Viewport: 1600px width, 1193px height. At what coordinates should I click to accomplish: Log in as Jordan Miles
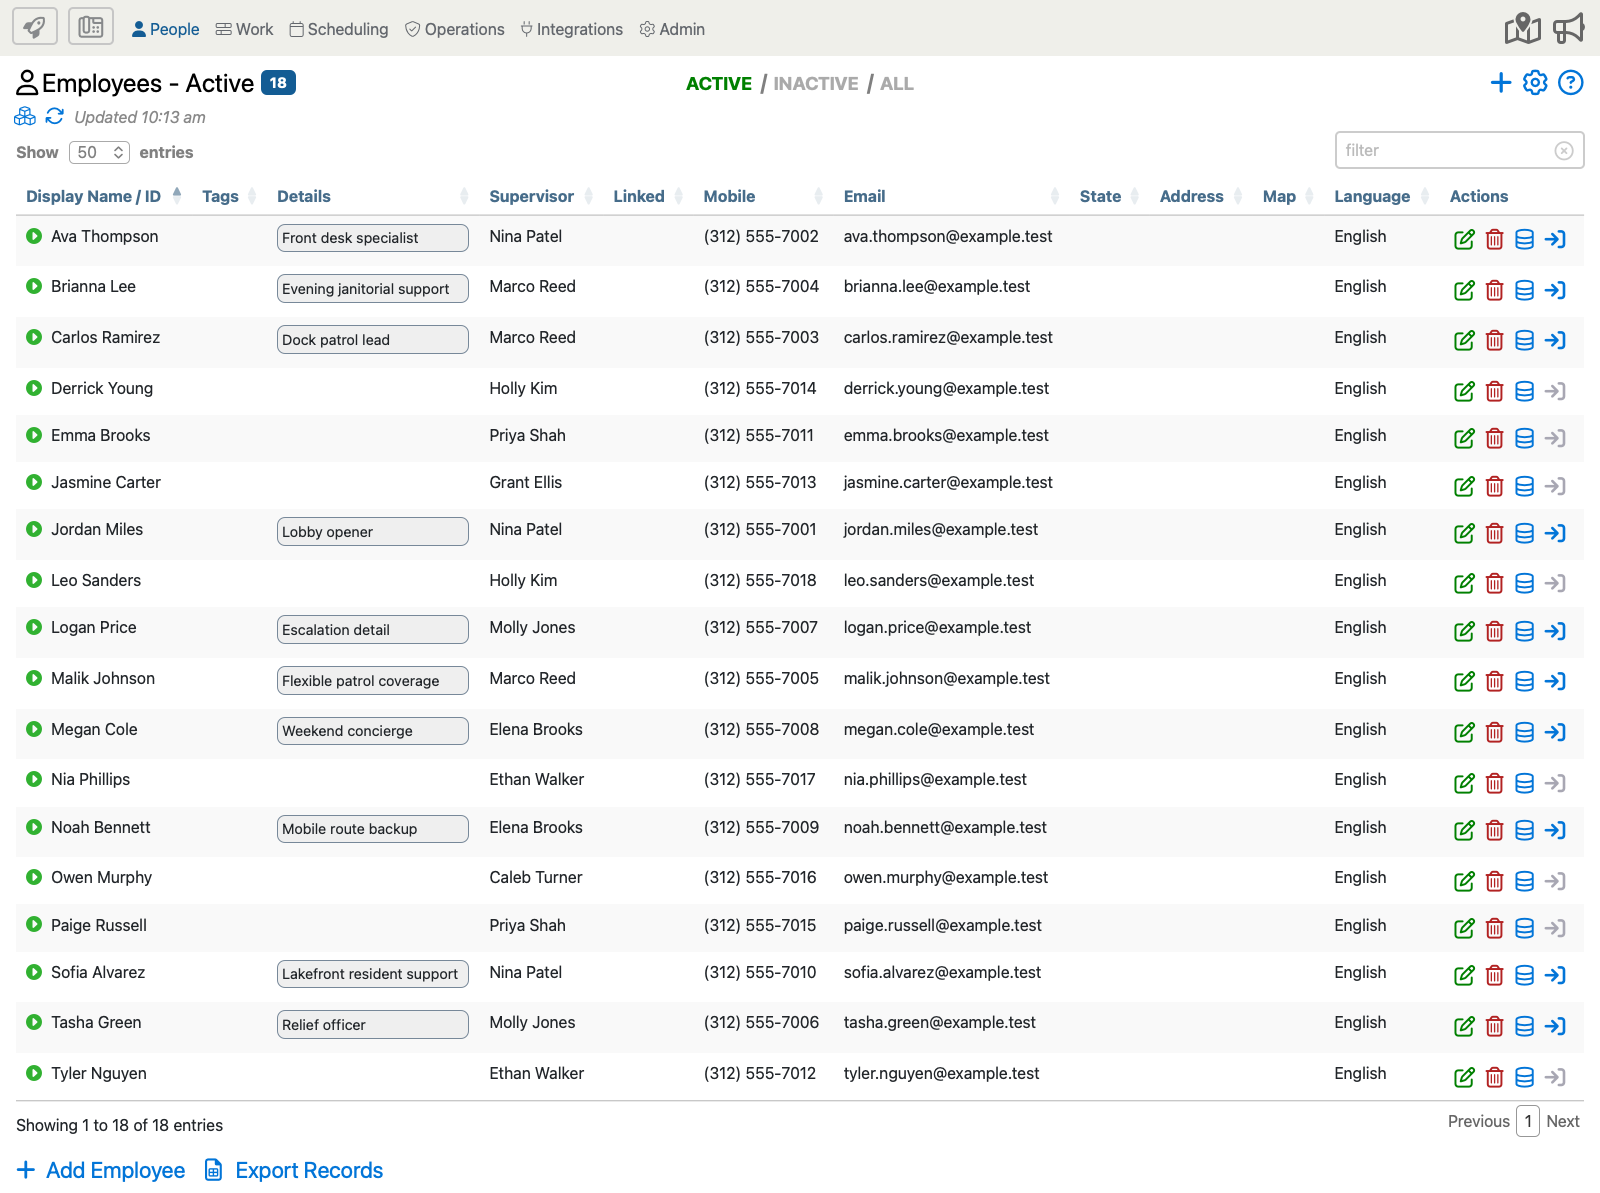click(1555, 533)
